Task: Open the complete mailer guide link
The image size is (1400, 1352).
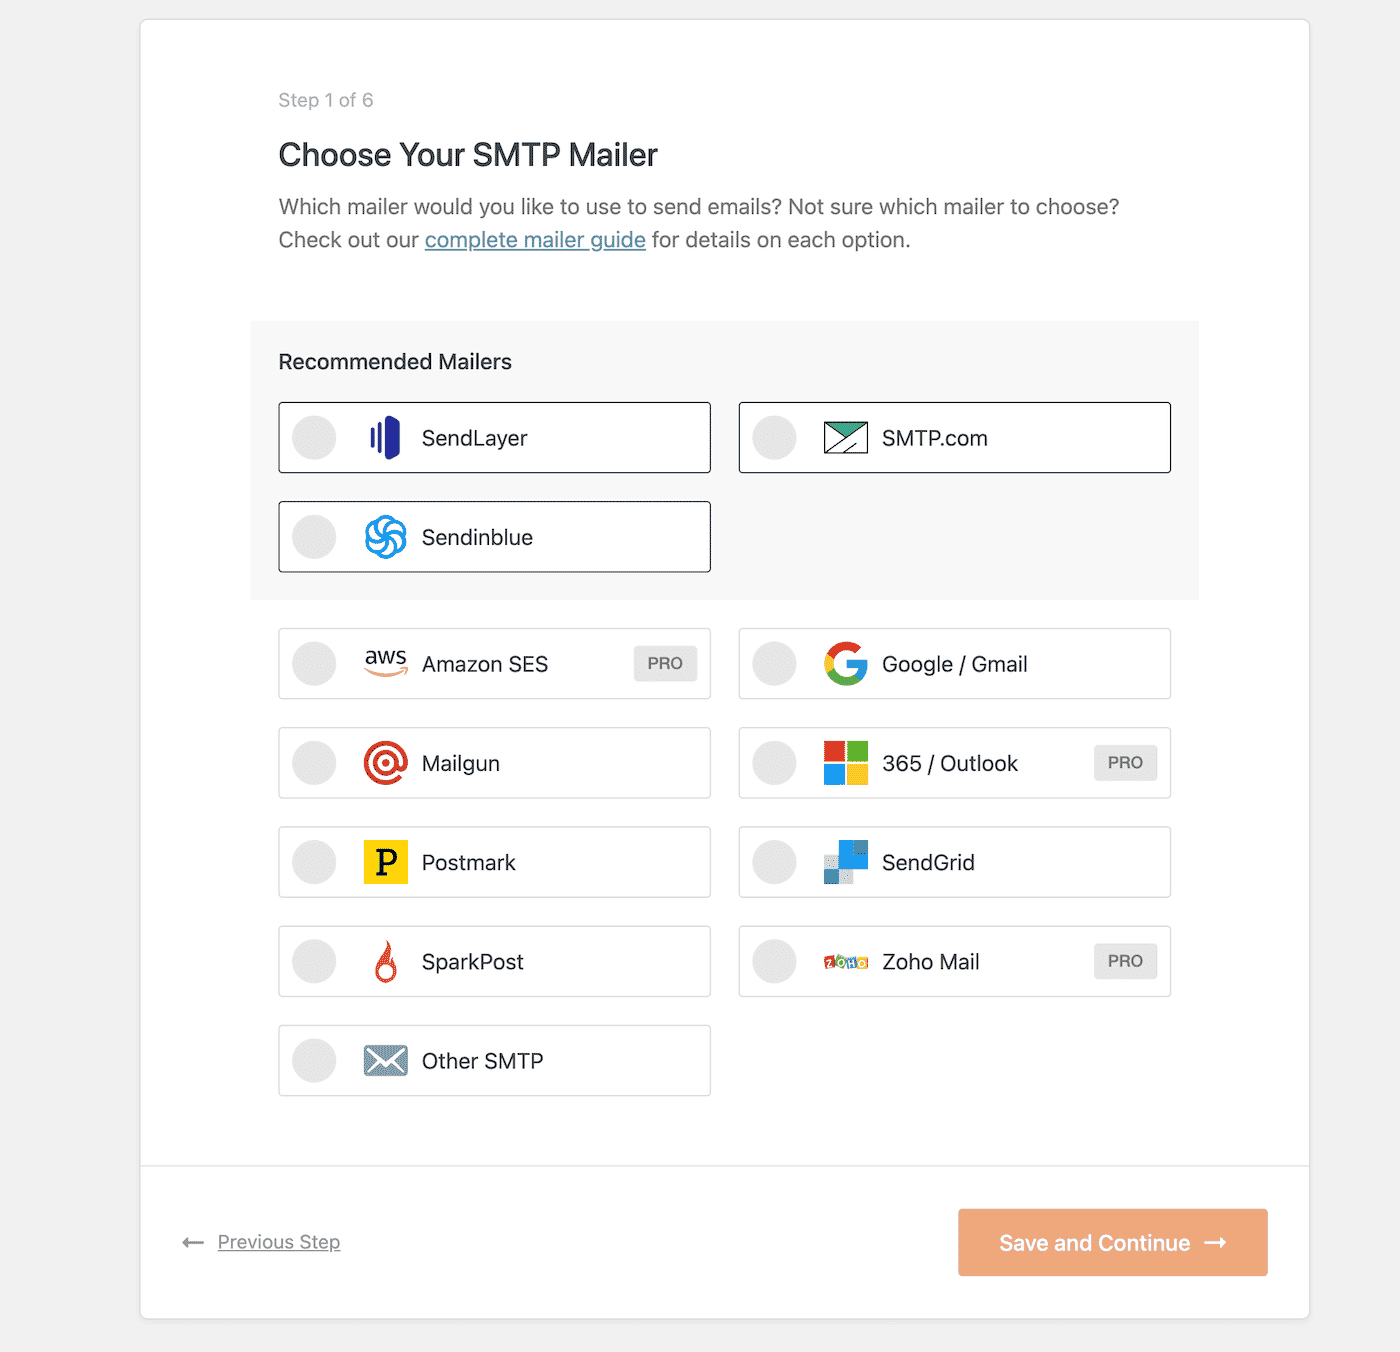Action: coord(535,240)
